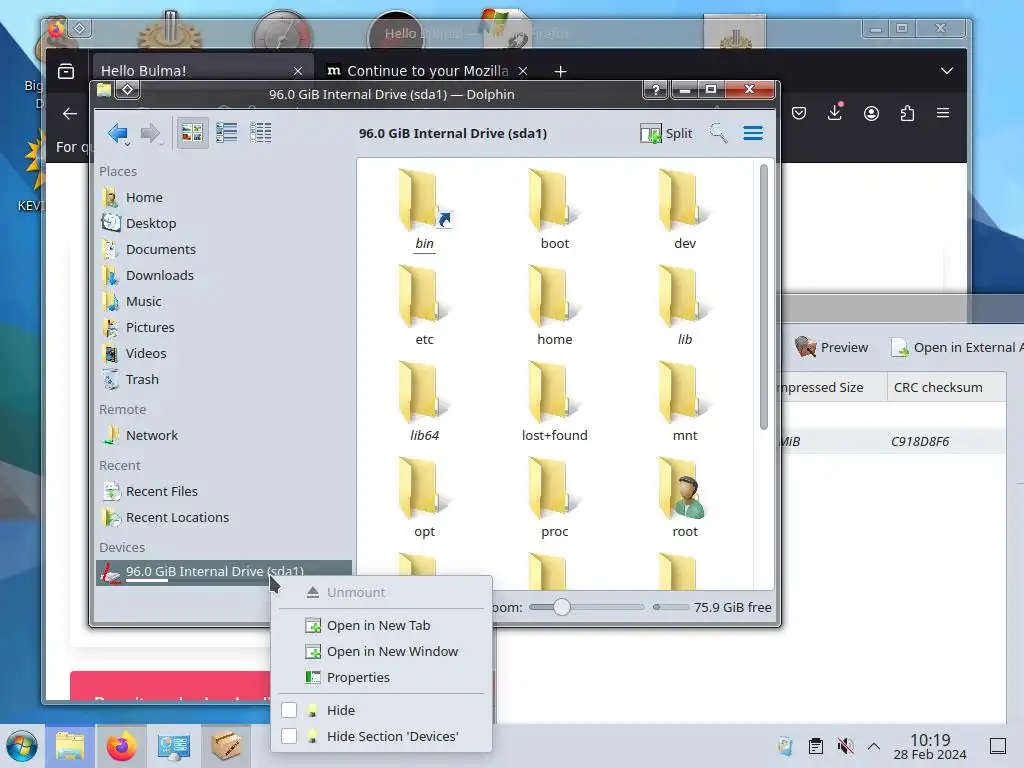Image resolution: width=1024 pixels, height=768 pixels.
Task: Select the bin folder icon
Action: [x=424, y=200]
